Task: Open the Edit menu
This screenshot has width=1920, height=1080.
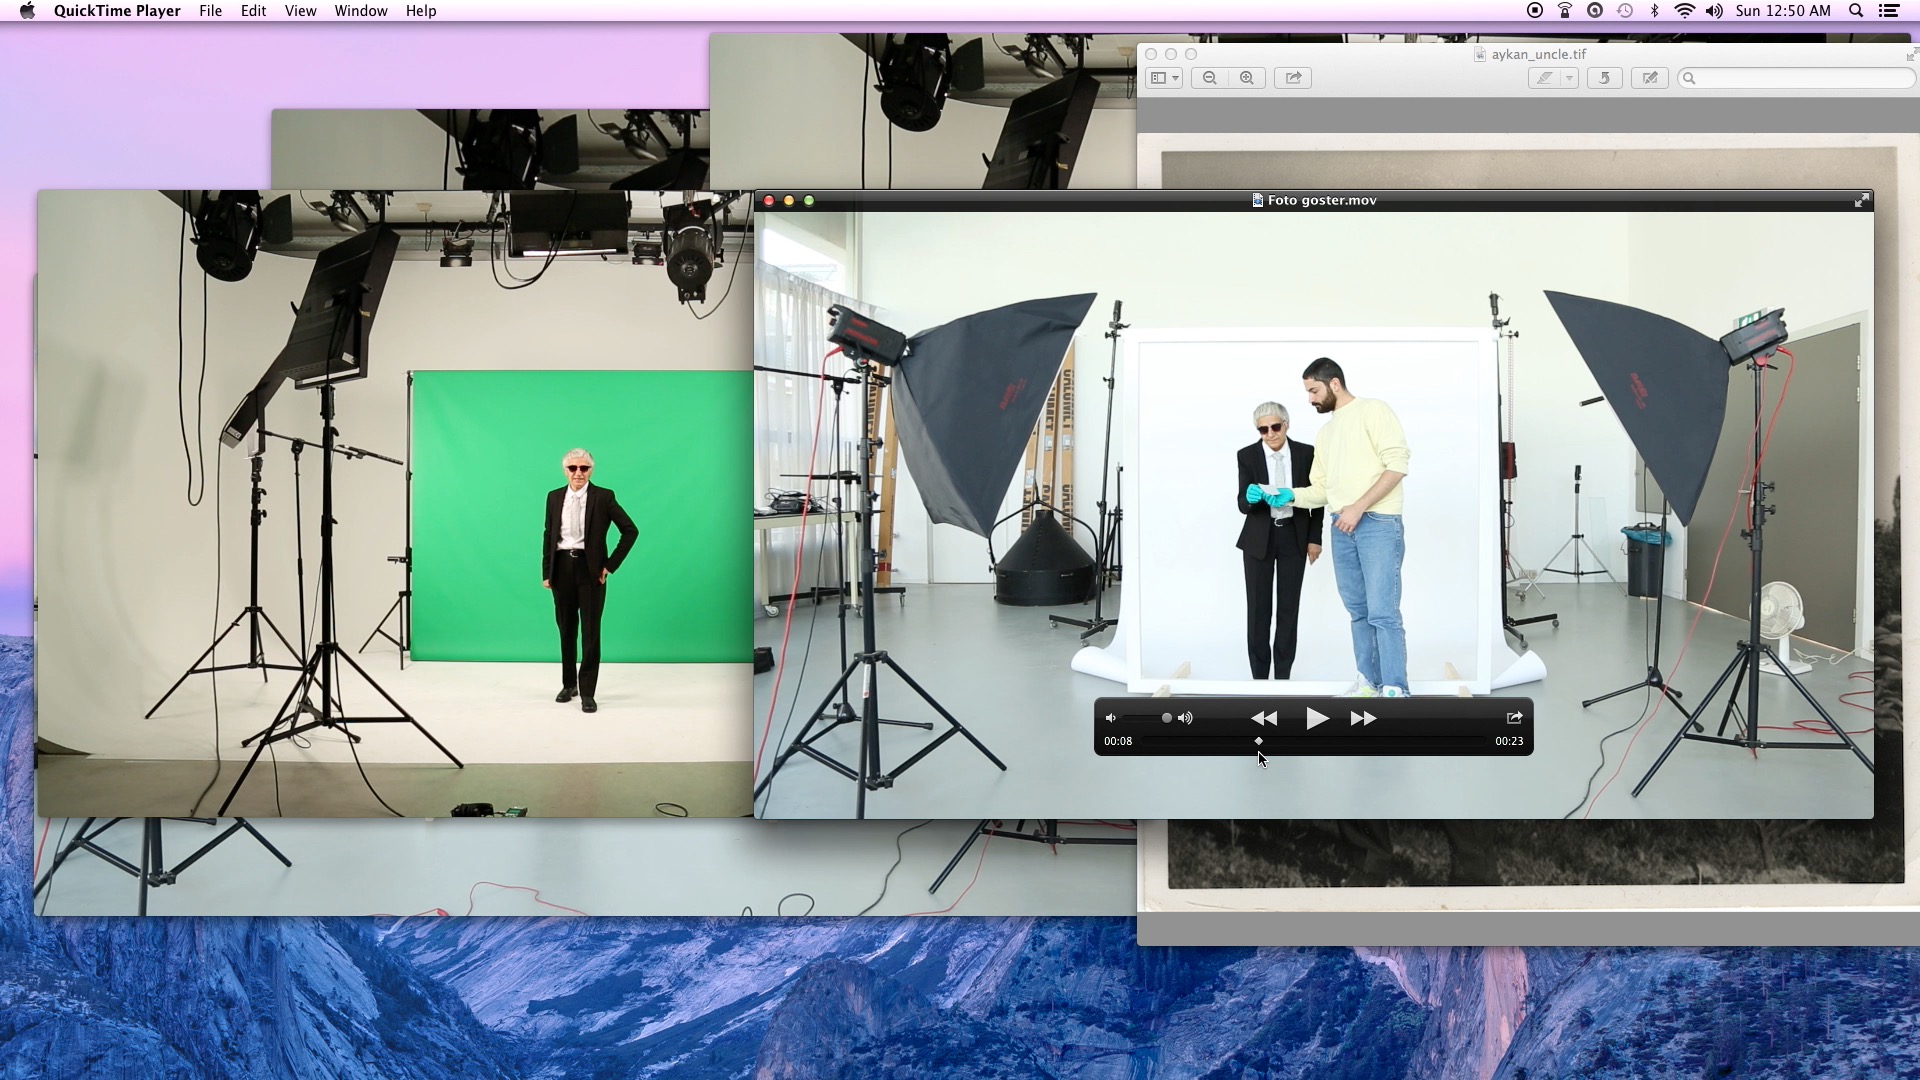Action: click(x=253, y=11)
